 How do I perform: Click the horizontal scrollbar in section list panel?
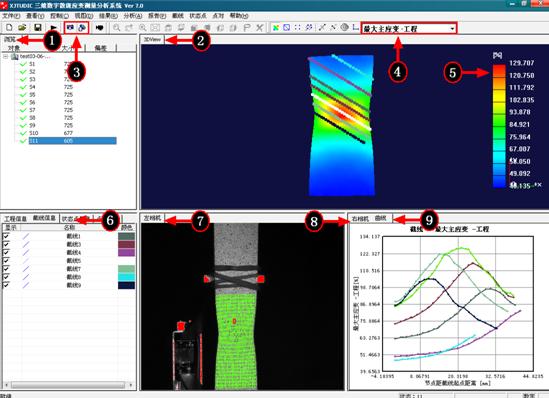coord(68,385)
